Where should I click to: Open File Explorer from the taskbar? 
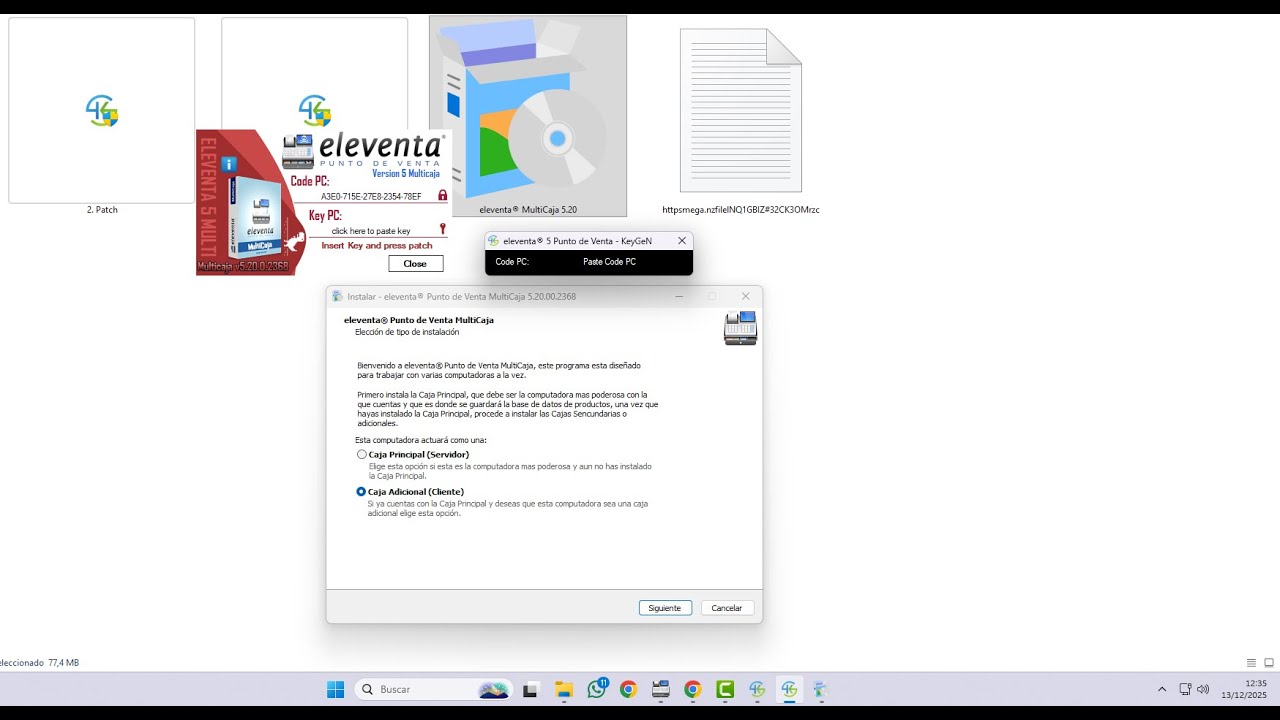[564, 689]
